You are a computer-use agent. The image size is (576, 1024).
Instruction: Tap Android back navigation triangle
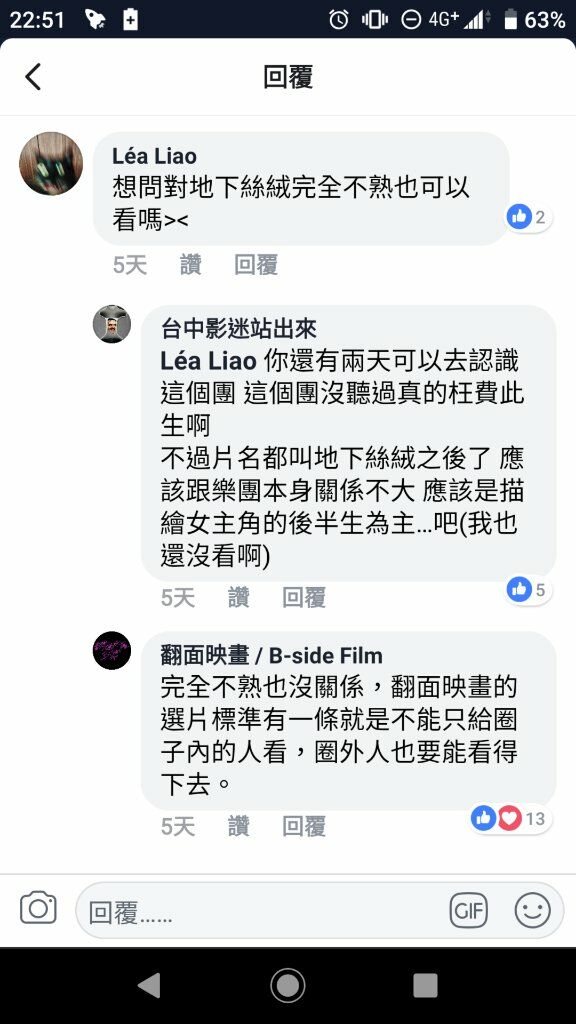click(148, 985)
